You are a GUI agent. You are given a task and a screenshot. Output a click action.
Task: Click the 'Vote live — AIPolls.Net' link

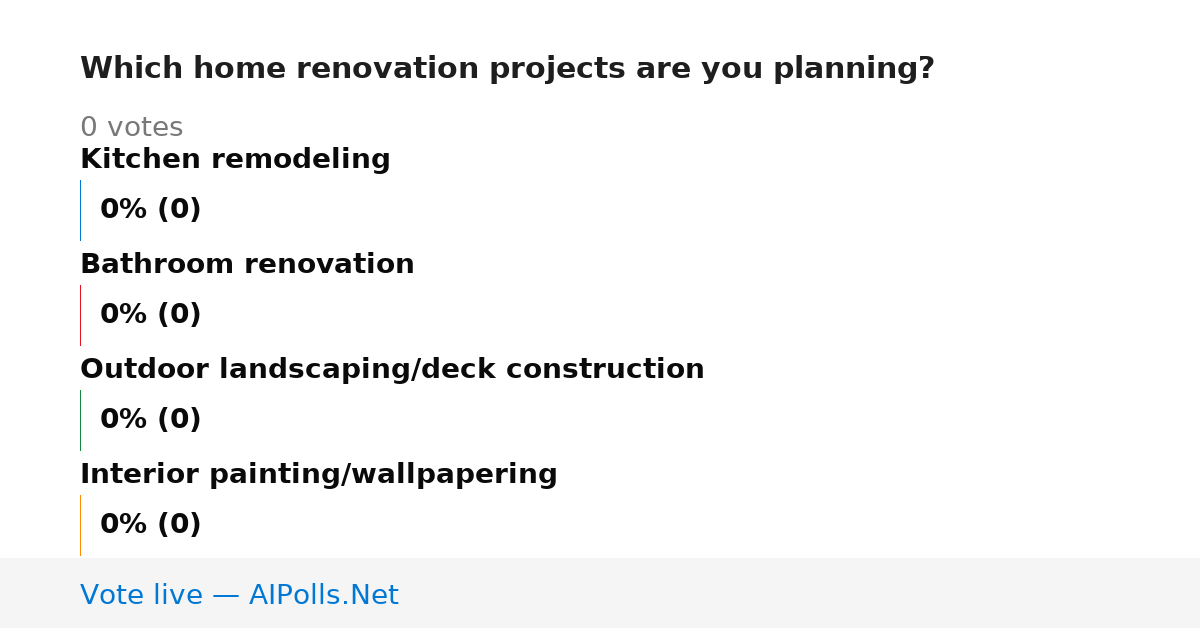(x=239, y=595)
